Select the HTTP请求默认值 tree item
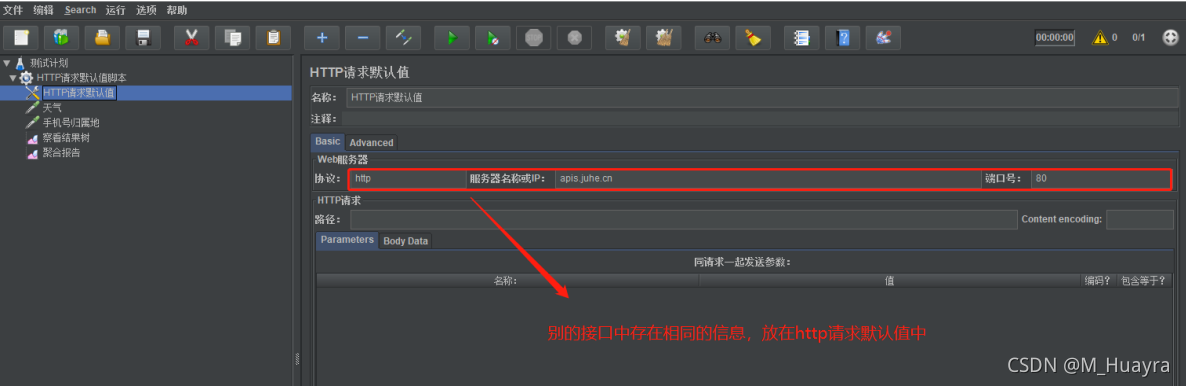This screenshot has height=387, width=1186. click(x=79, y=93)
